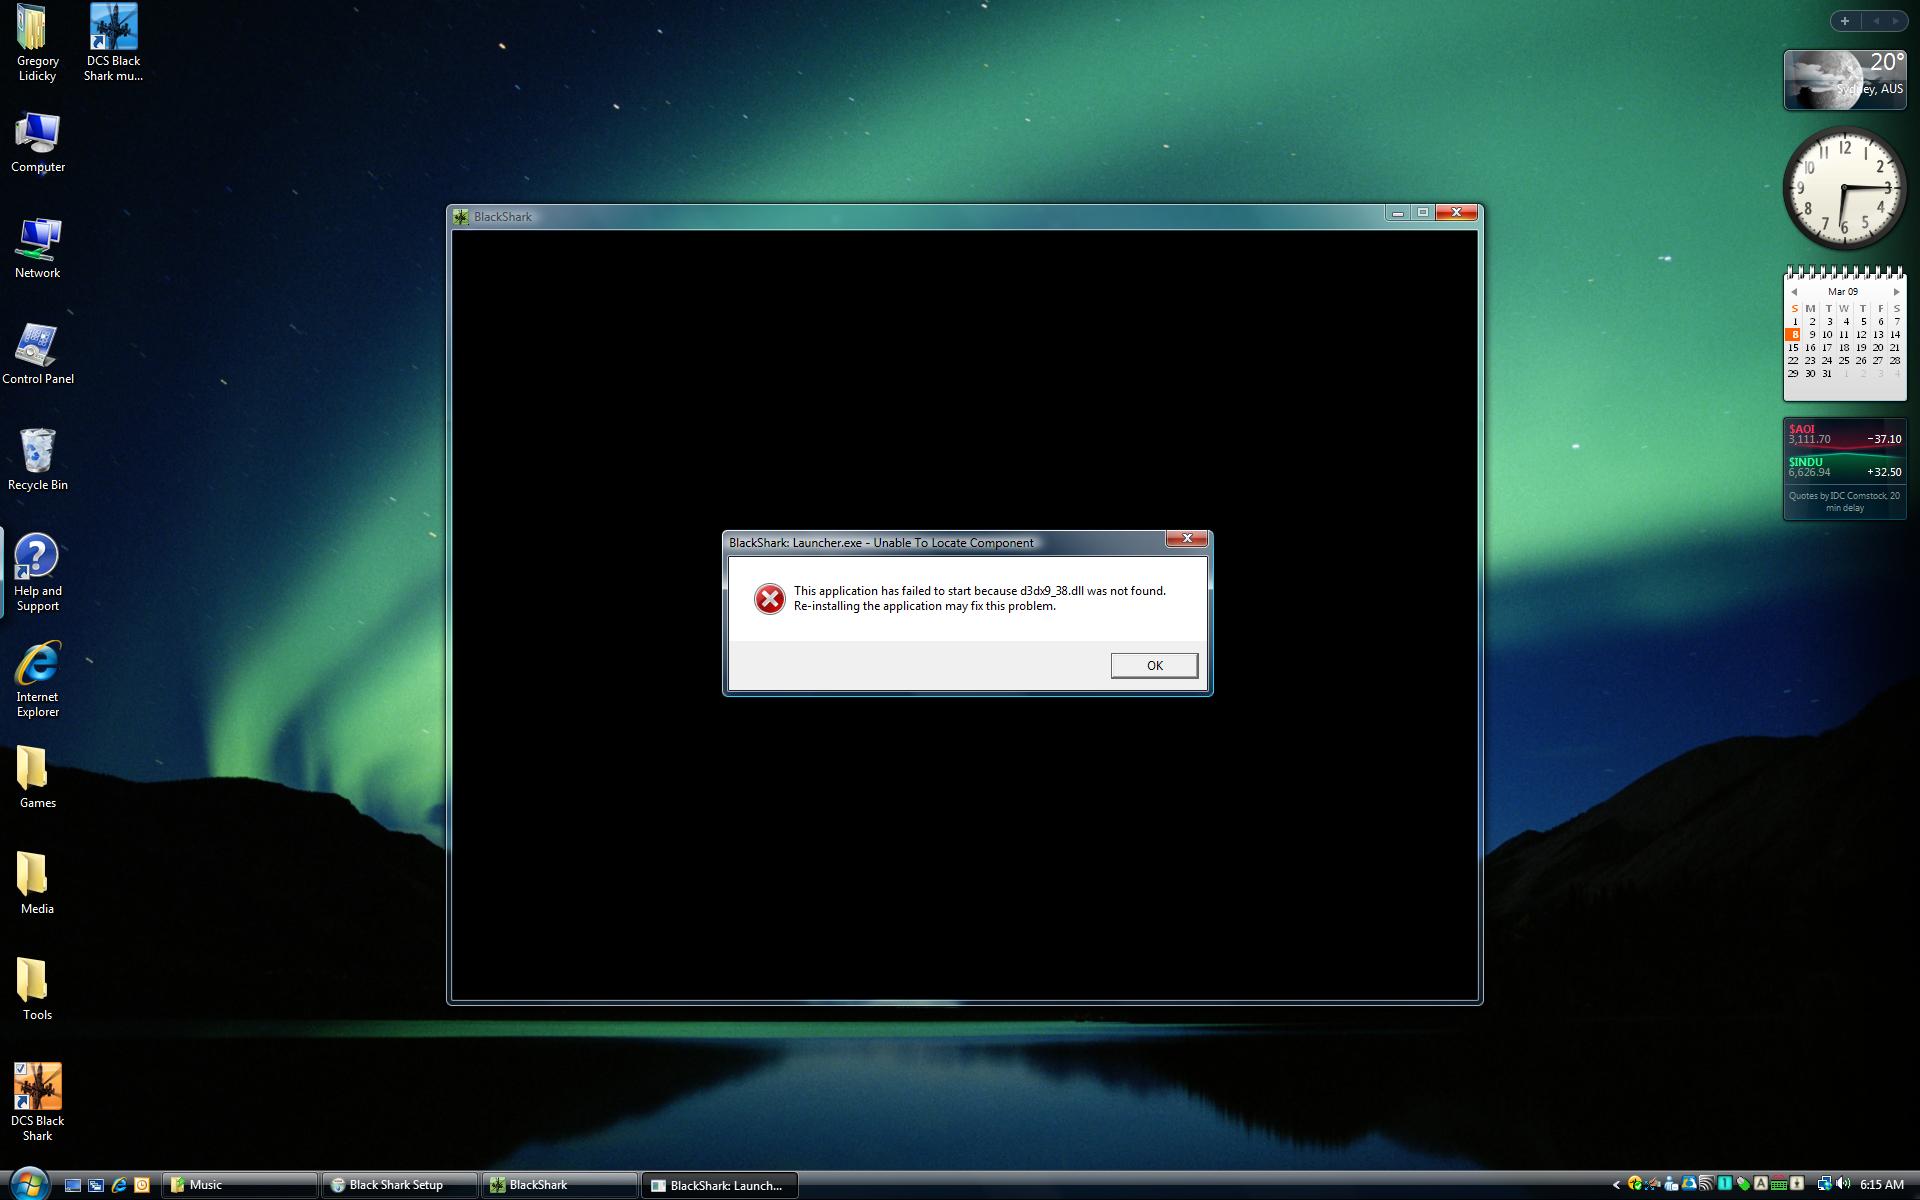The width and height of the screenshot is (1920, 1200).
Task: Select the Control Panel desktop icon
Action: [38, 355]
